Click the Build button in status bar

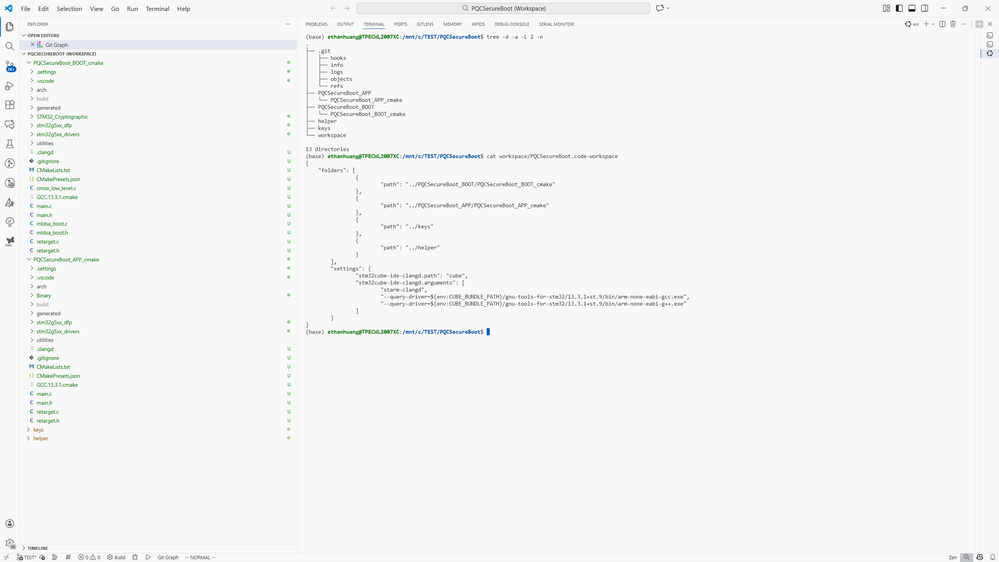pyautogui.click(x=116, y=558)
